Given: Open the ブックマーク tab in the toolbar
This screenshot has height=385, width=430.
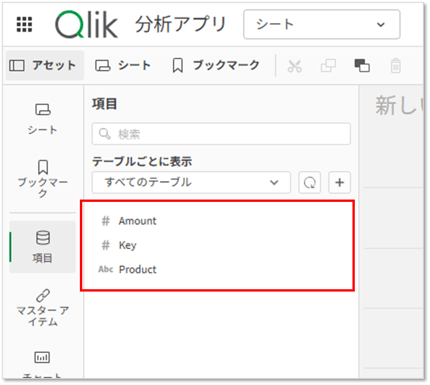Looking at the screenshot, I should pos(216,66).
